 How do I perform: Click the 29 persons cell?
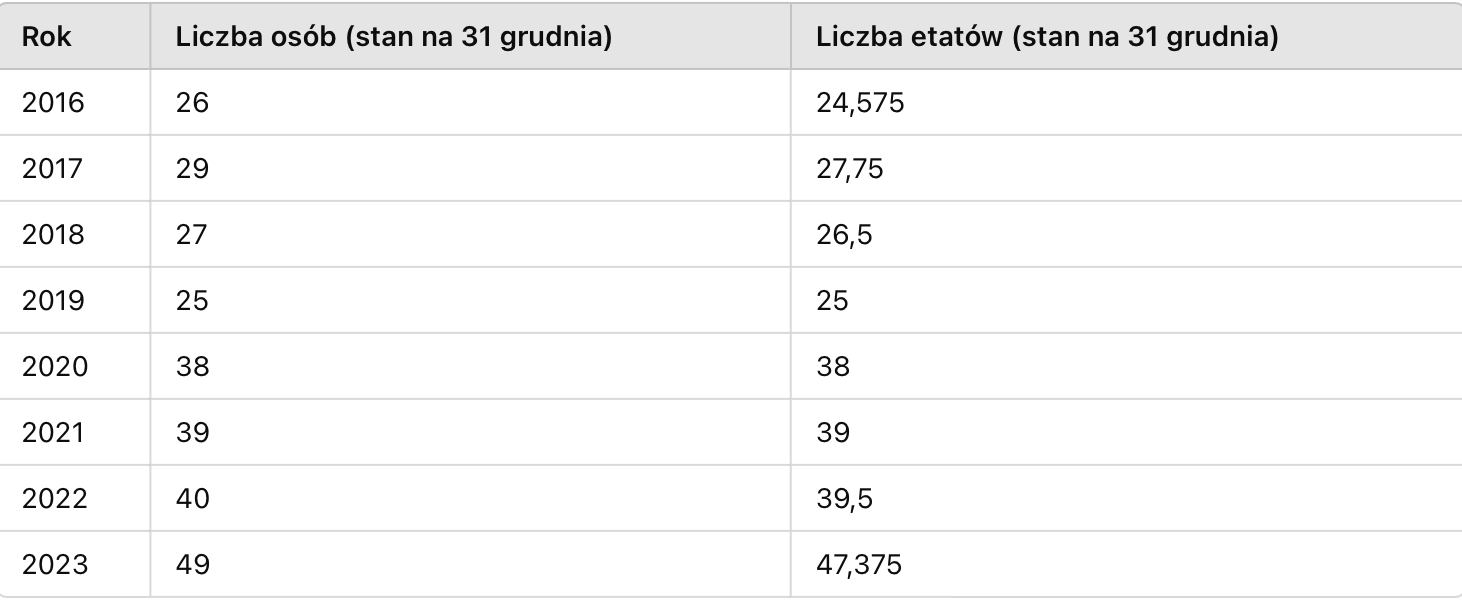[x=470, y=168]
